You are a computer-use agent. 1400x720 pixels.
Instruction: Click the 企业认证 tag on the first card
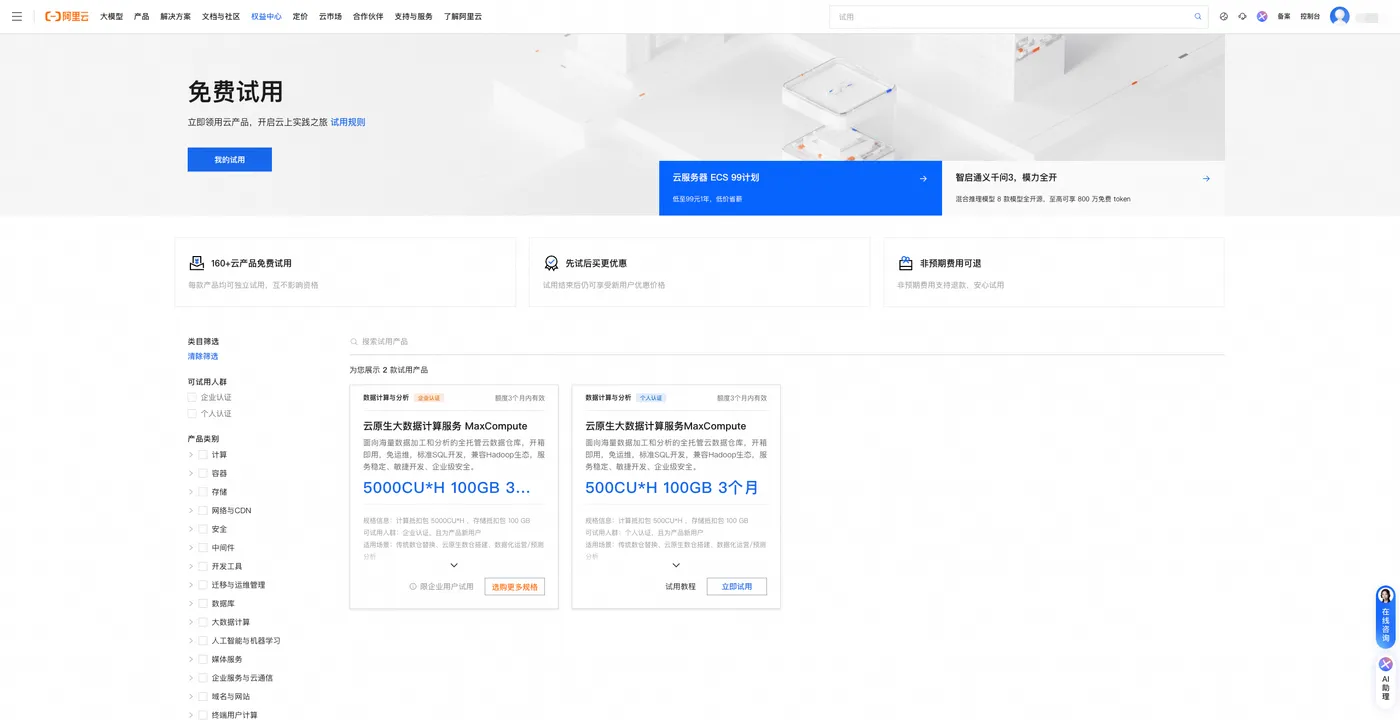(429, 398)
